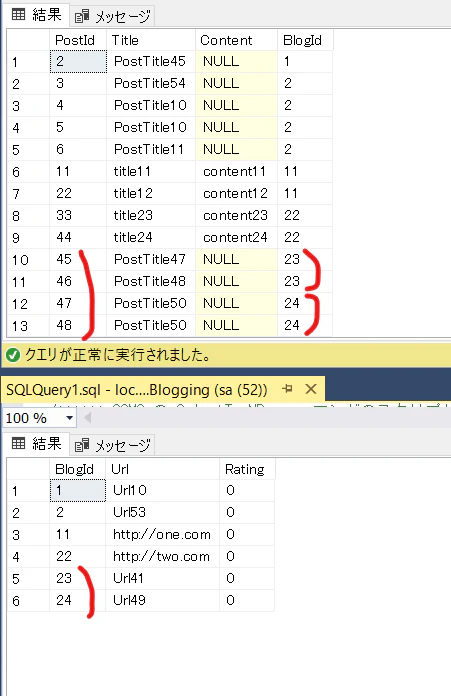Viewport: 451px width, 696px height.
Task: Select the cell content12
Action: tap(236, 194)
